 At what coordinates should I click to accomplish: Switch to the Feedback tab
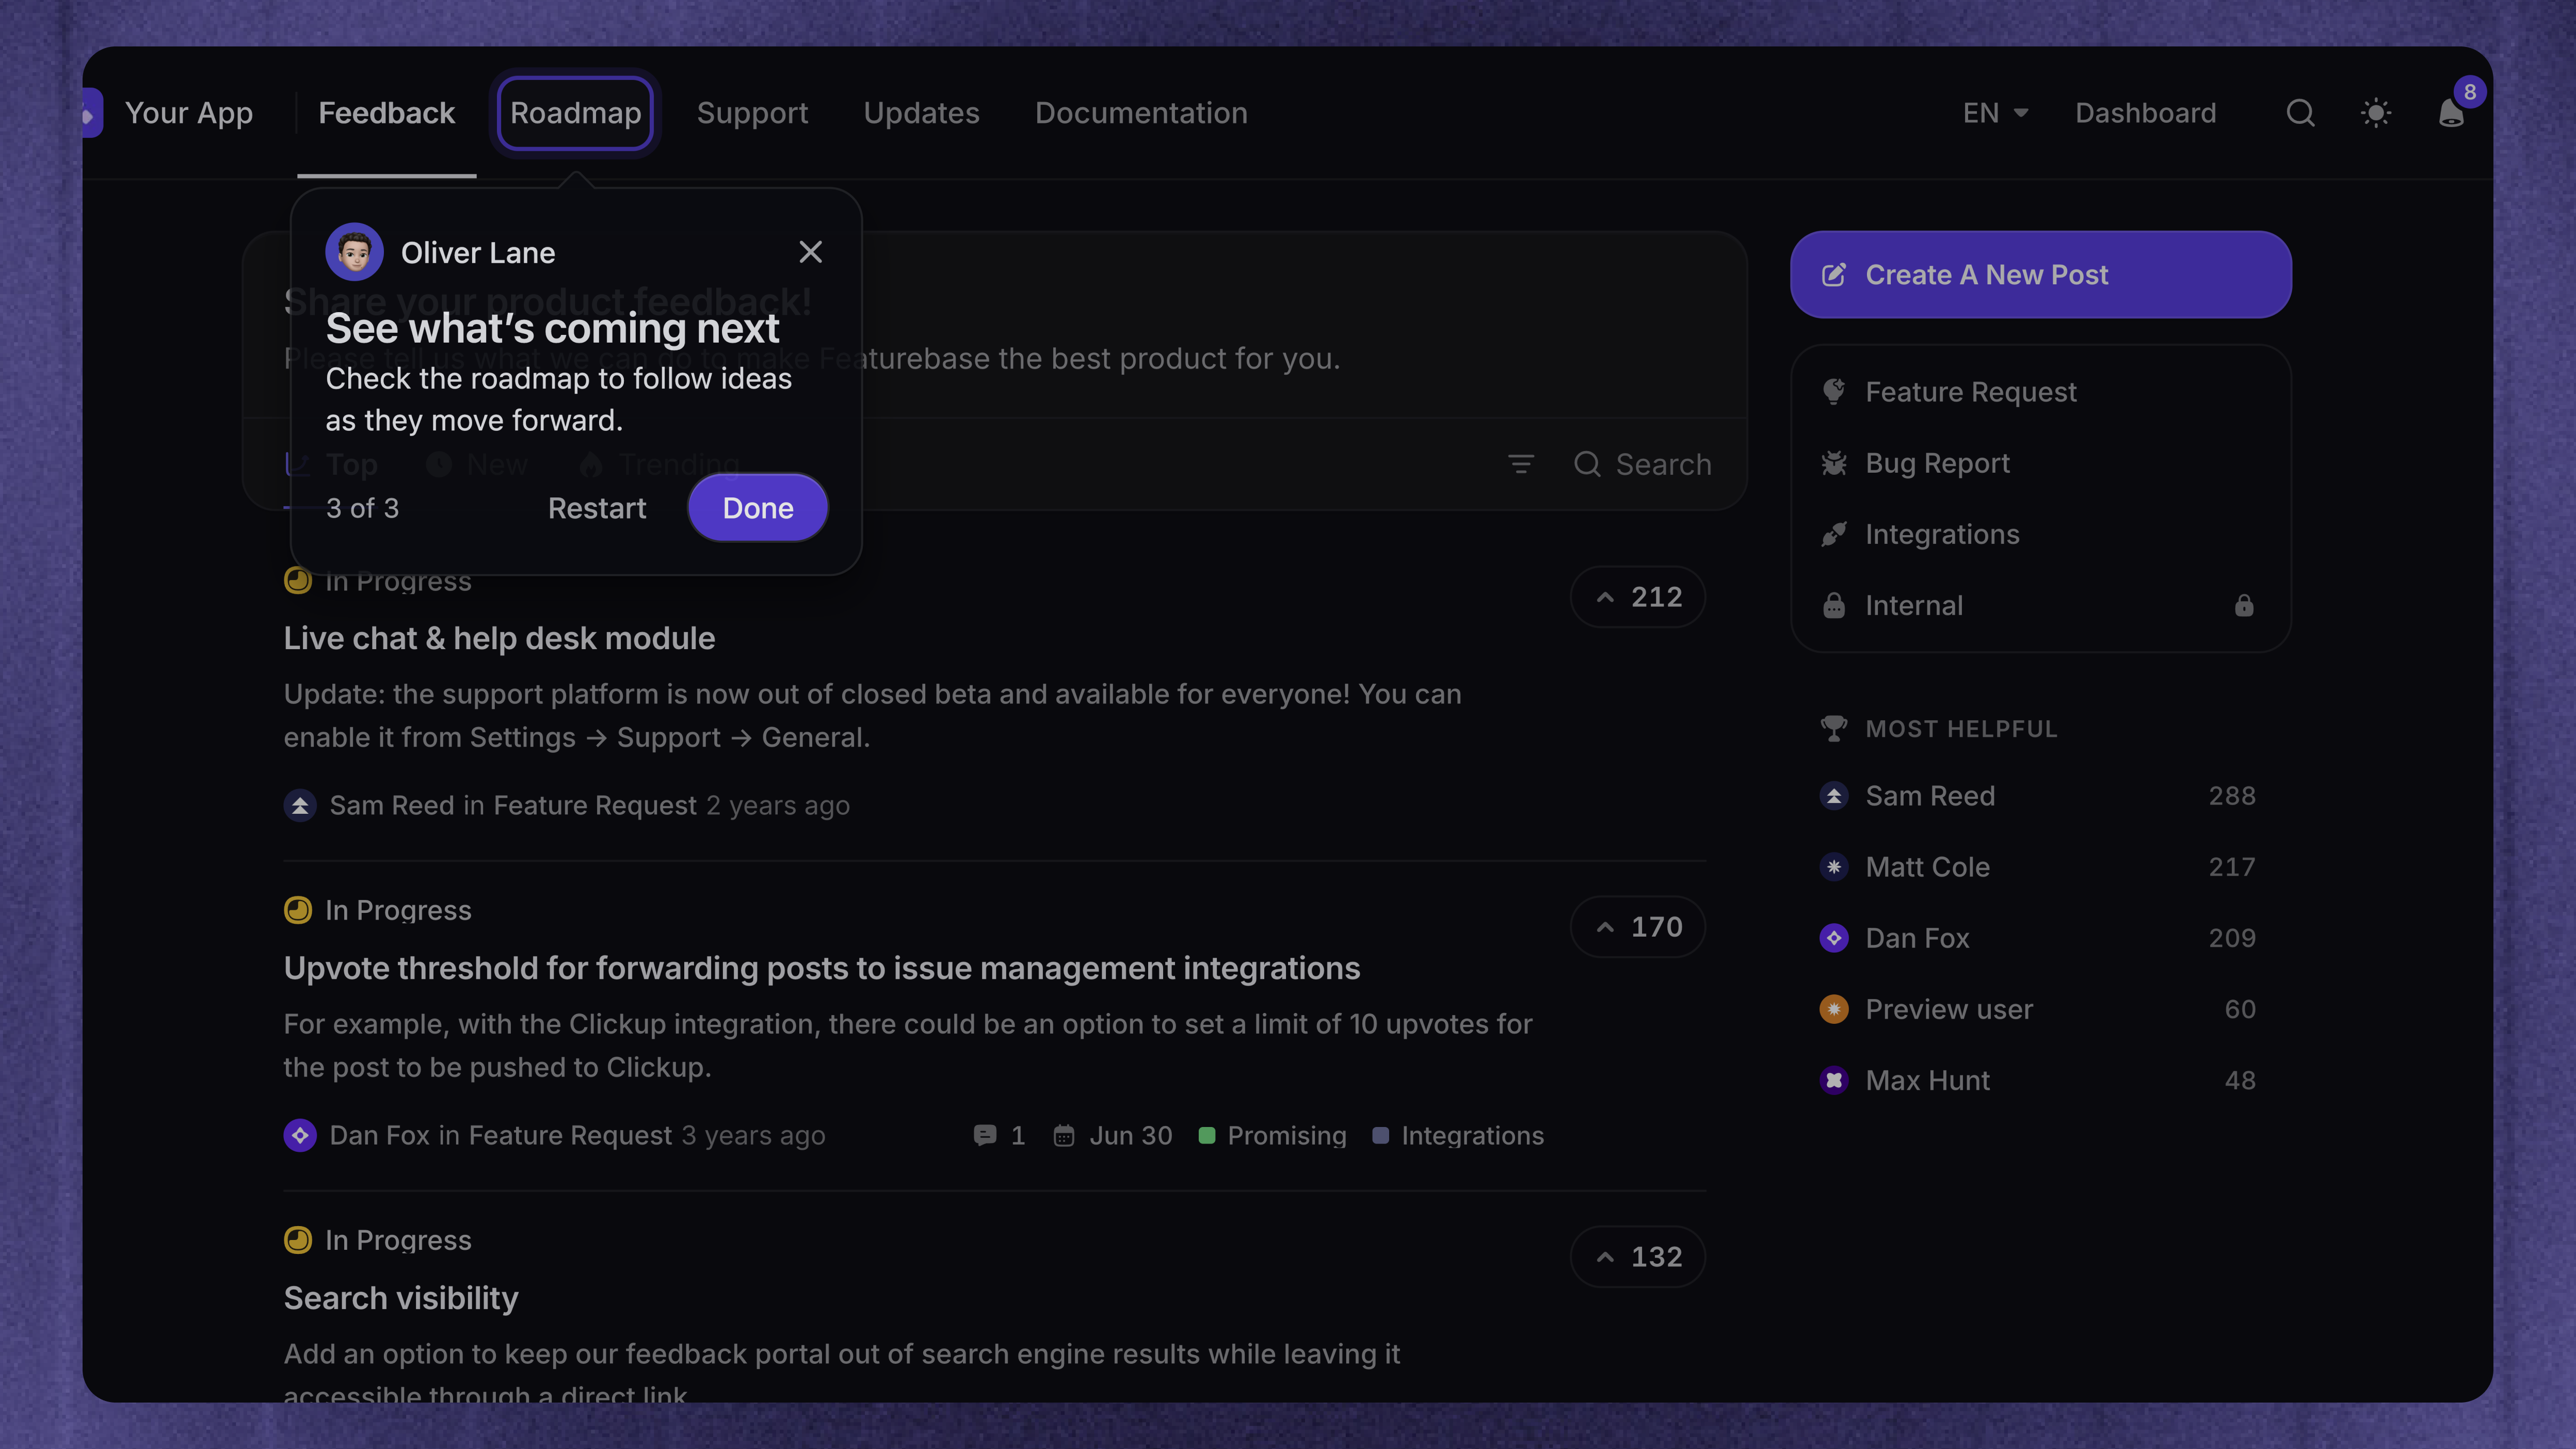(x=386, y=113)
